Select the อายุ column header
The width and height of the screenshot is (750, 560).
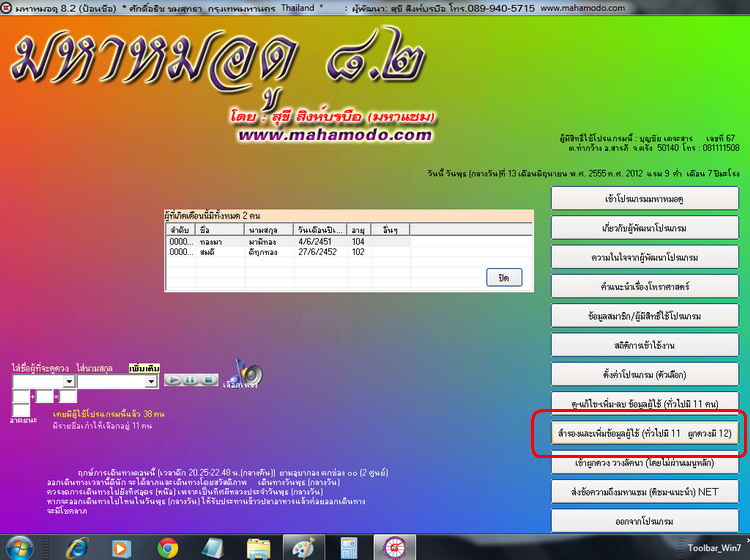(x=359, y=230)
